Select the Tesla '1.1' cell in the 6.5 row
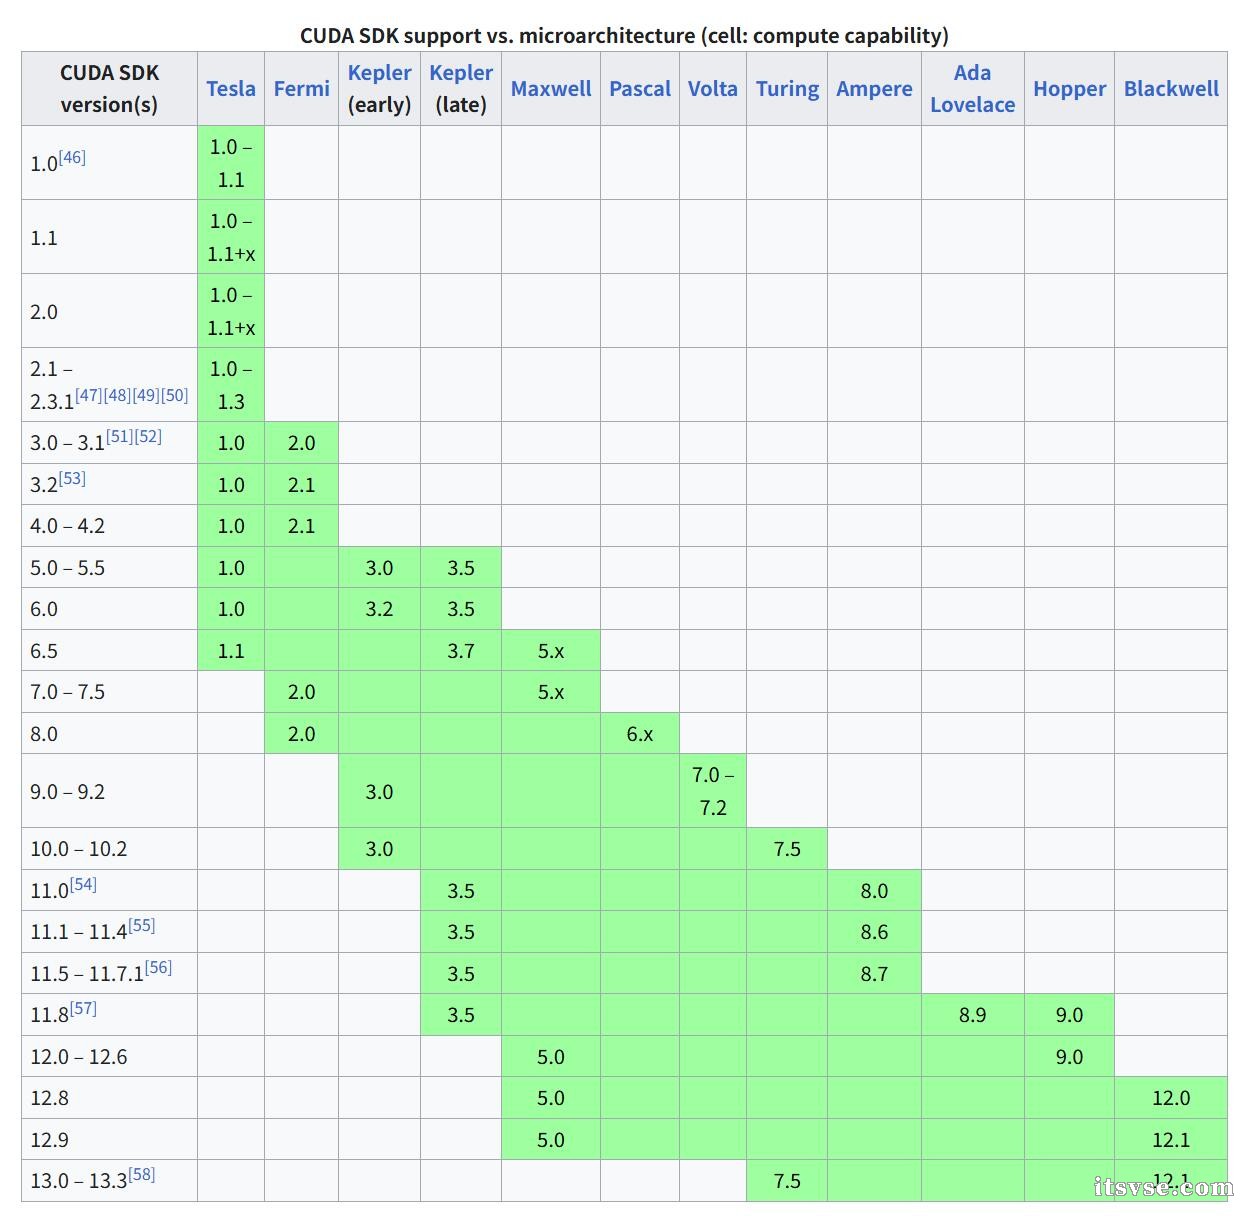The height and width of the screenshot is (1216, 1244). [231, 651]
